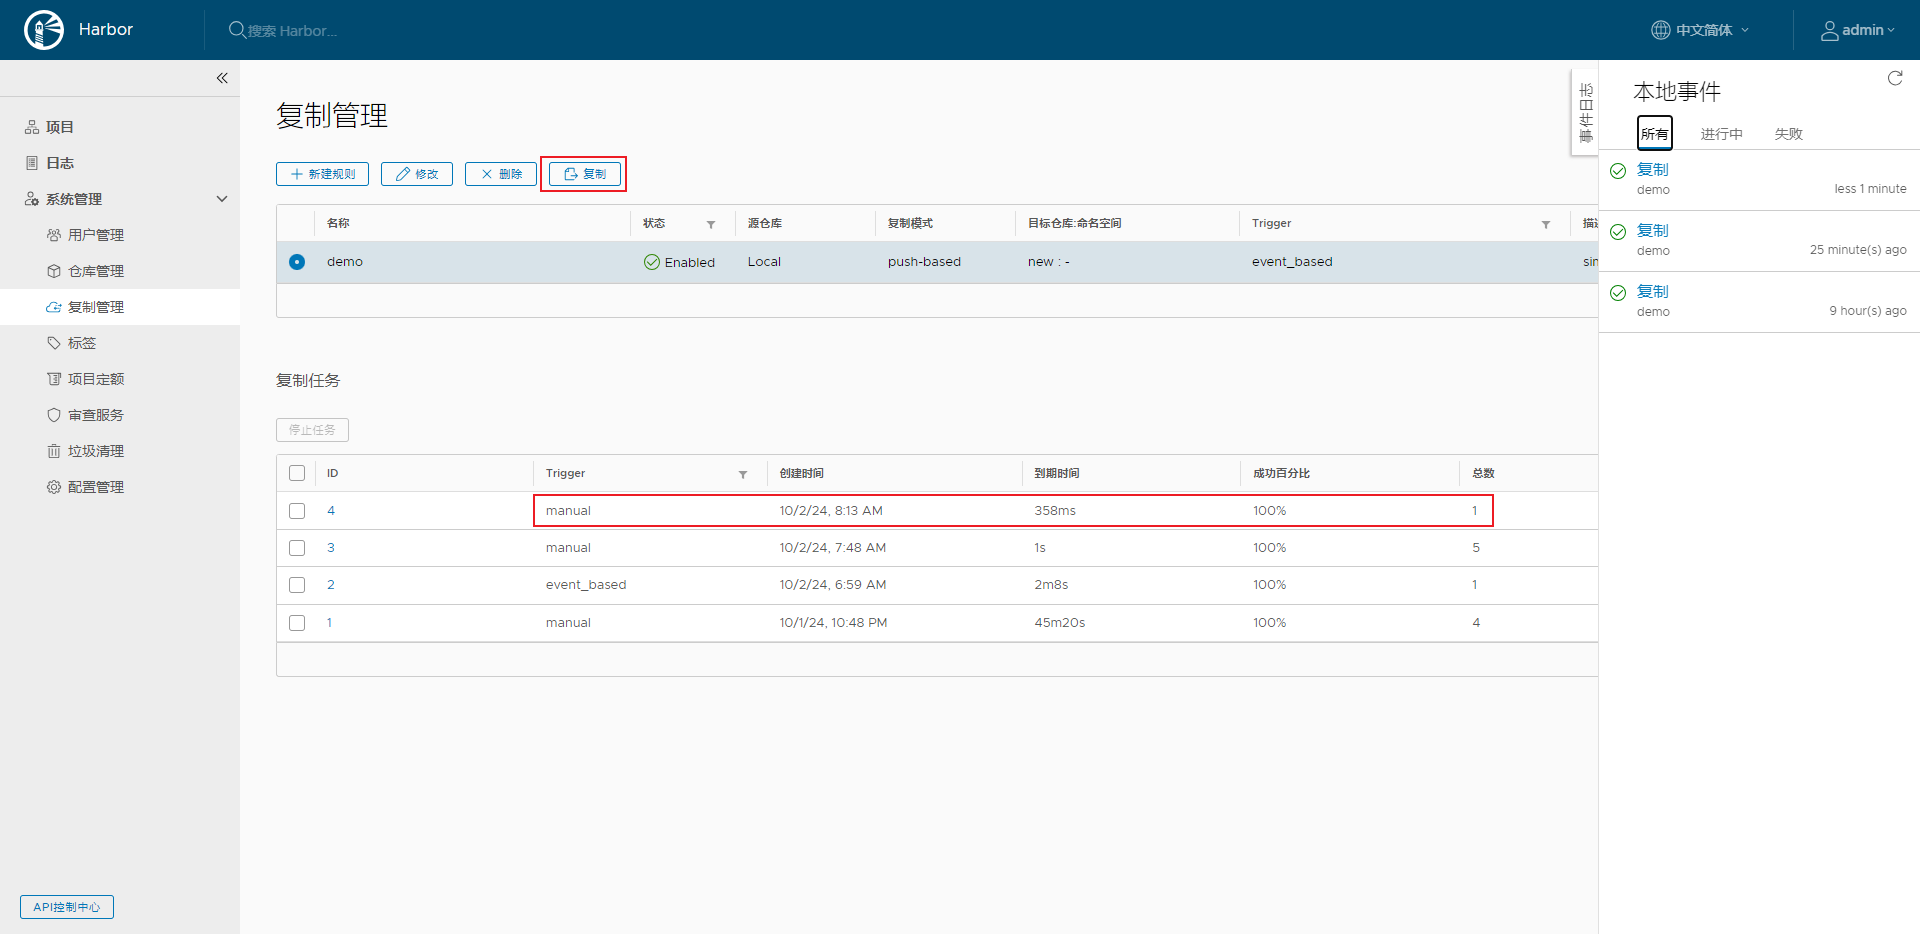Image resolution: width=1920 pixels, height=934 pixels.
Task: Filter tasks table by Trigger column
Action: [743, 474]
